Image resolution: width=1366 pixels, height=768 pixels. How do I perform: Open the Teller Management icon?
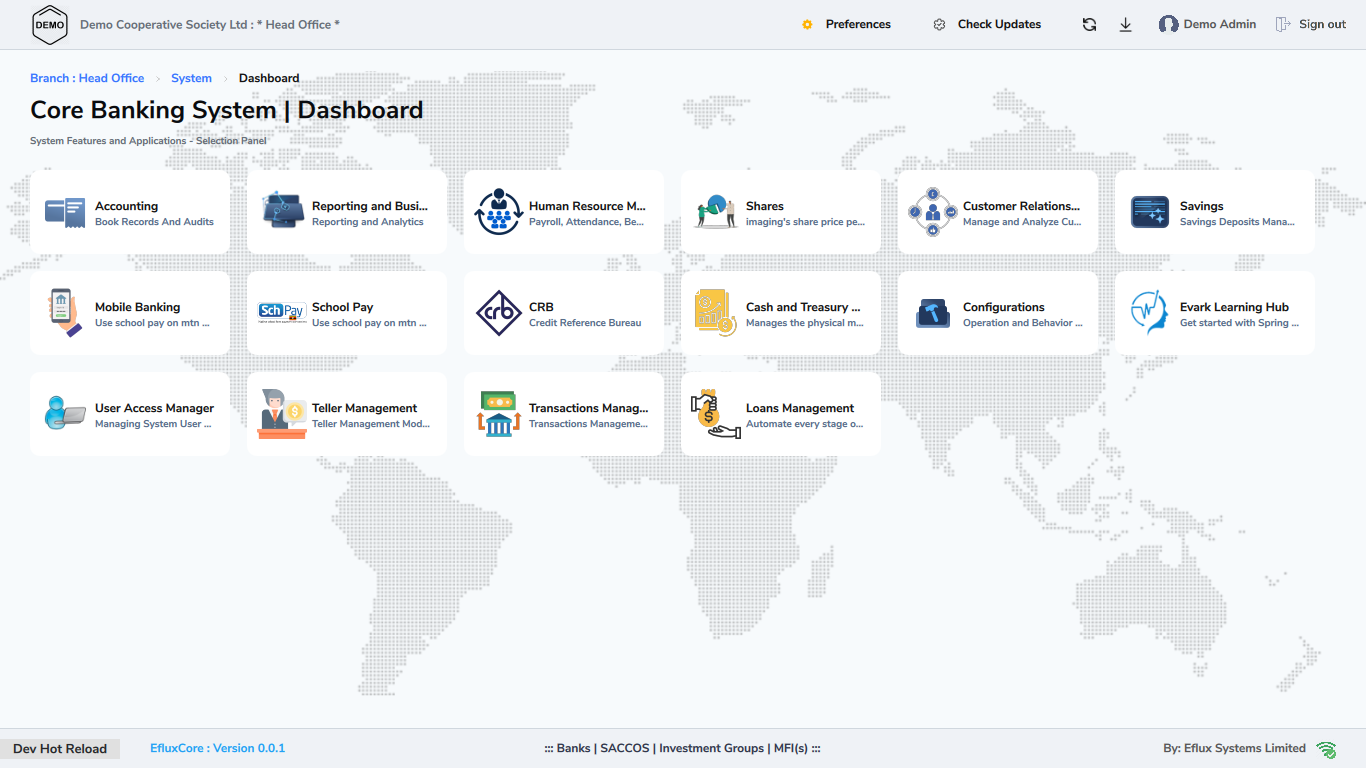tap(282, 414)
